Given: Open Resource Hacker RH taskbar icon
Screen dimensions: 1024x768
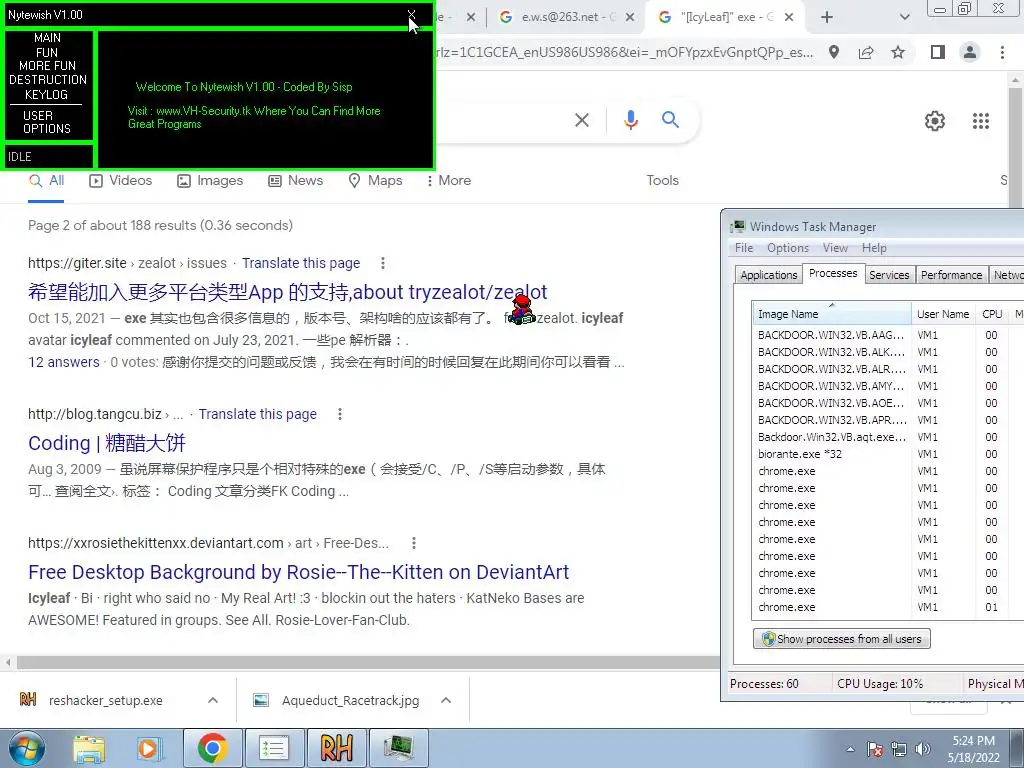Looking at the screenshot, I should pos(337,749).
